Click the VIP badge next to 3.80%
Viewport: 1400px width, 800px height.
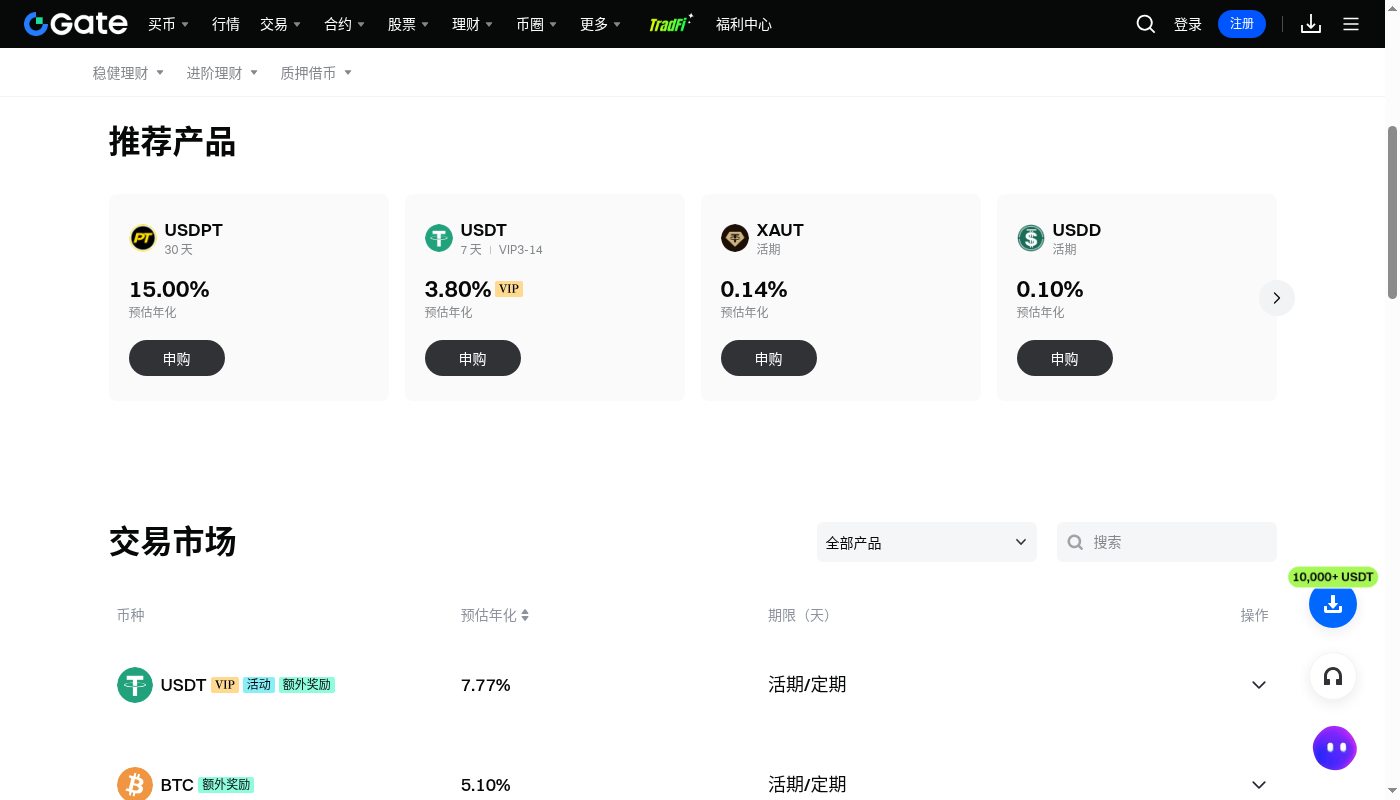tap(509, 289)
